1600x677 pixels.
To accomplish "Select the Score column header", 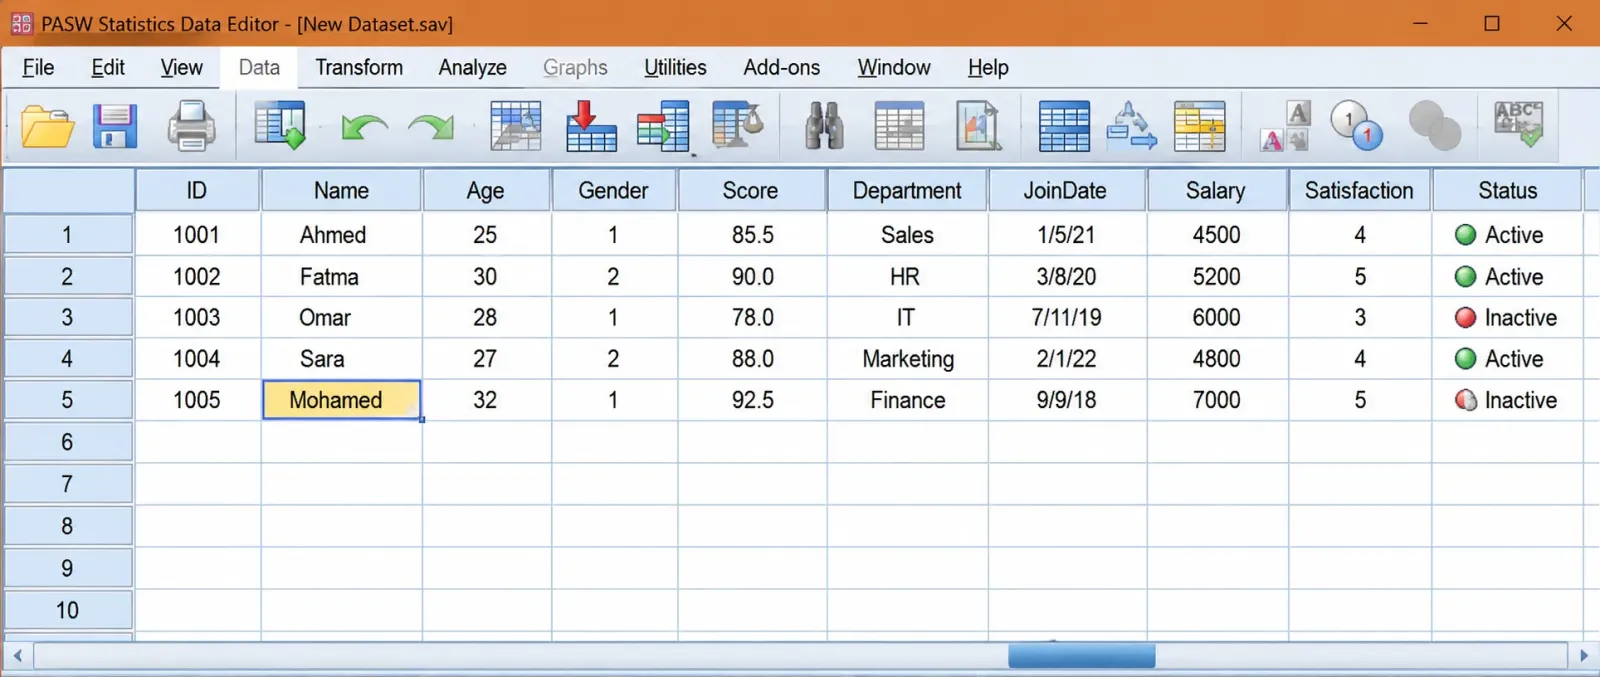I will click(751, 190).
